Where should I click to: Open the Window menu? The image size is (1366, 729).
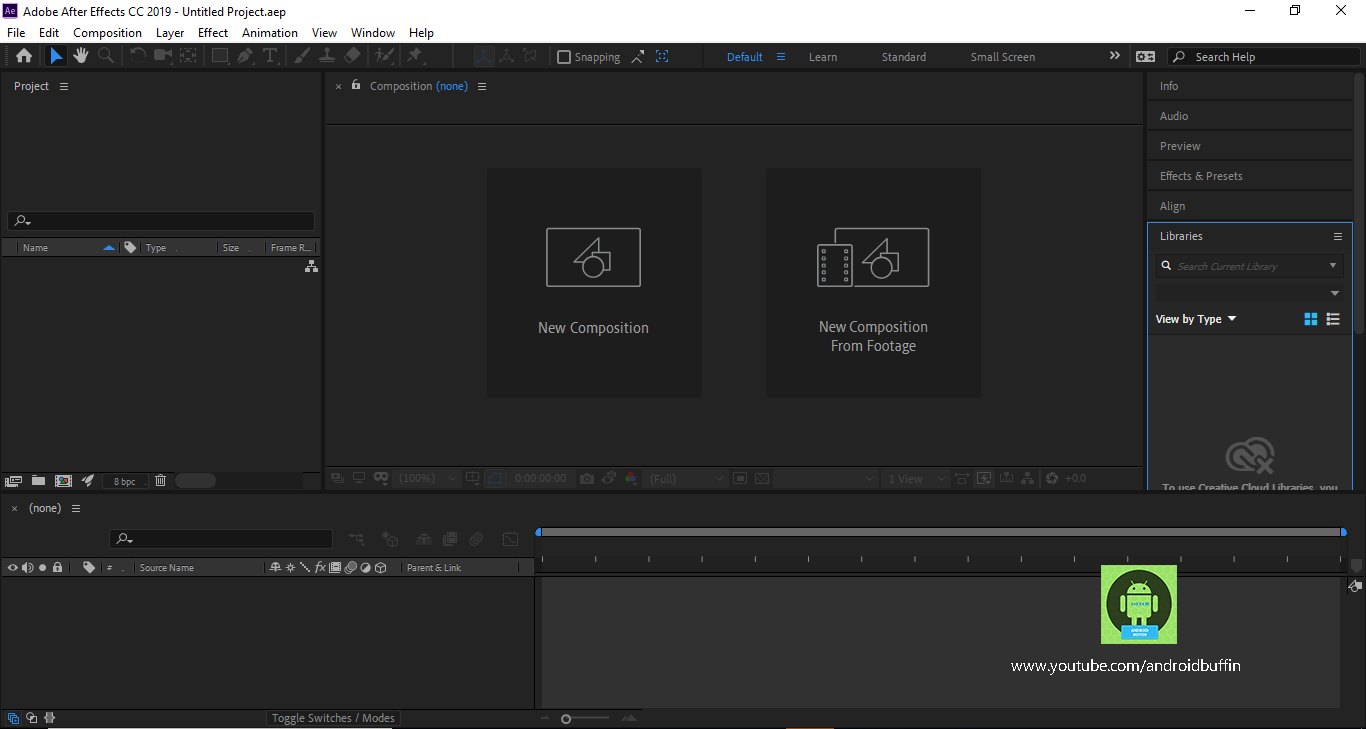pos(373,32)
